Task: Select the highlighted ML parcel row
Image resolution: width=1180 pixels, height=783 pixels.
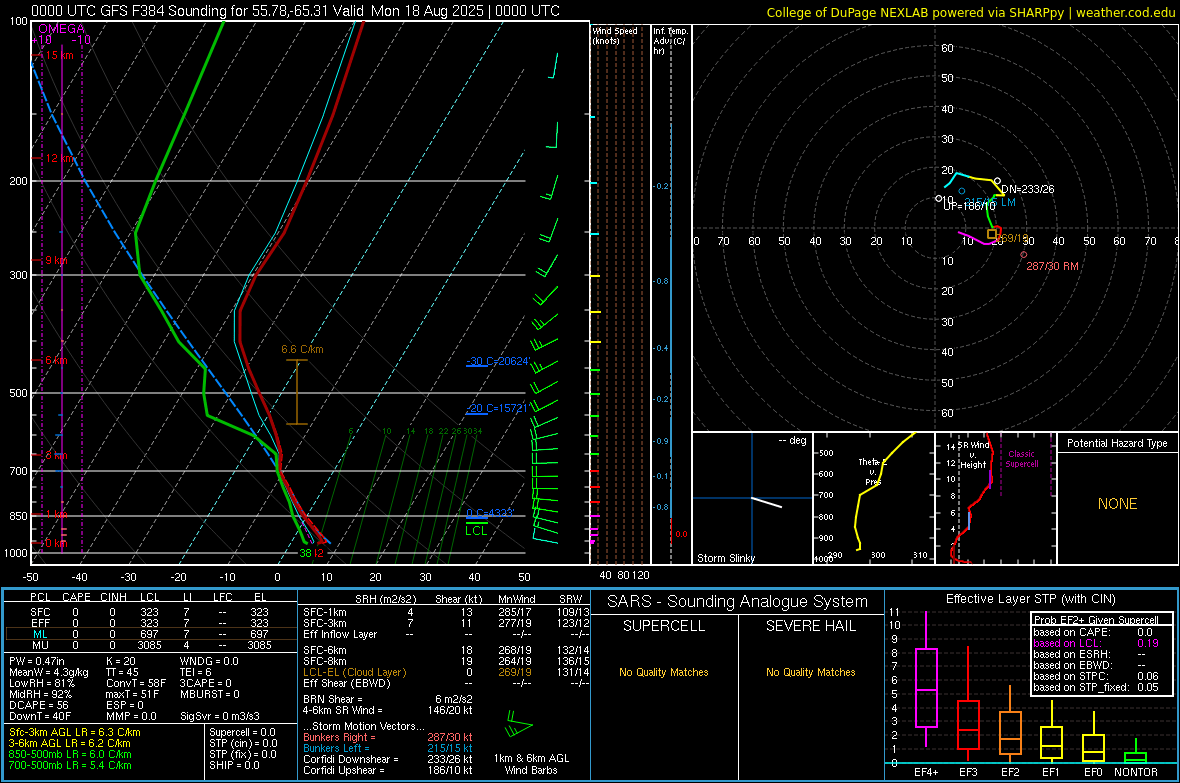Action: point(151,634)
